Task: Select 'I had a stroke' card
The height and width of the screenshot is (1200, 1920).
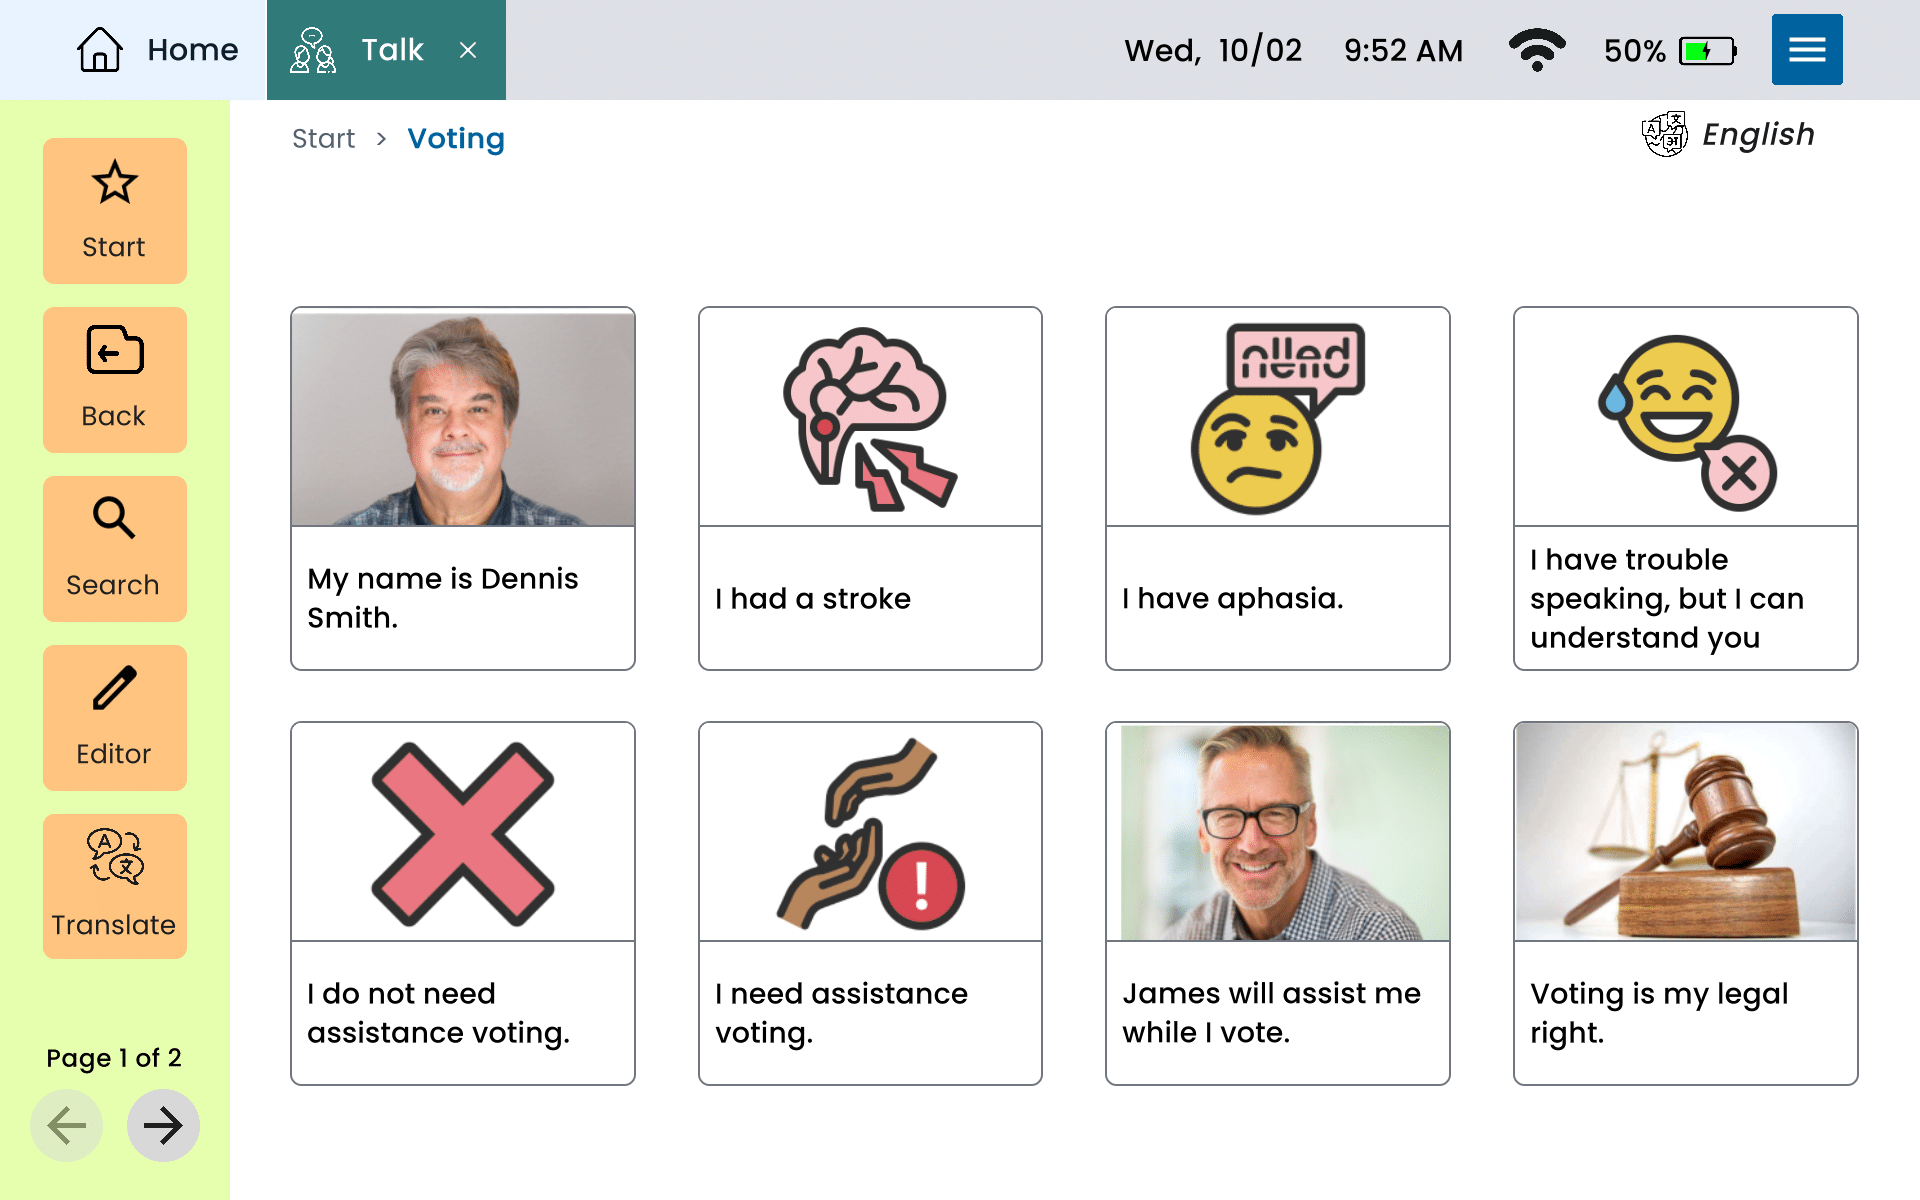Action: pyautogui.click(x=869, y=488)
